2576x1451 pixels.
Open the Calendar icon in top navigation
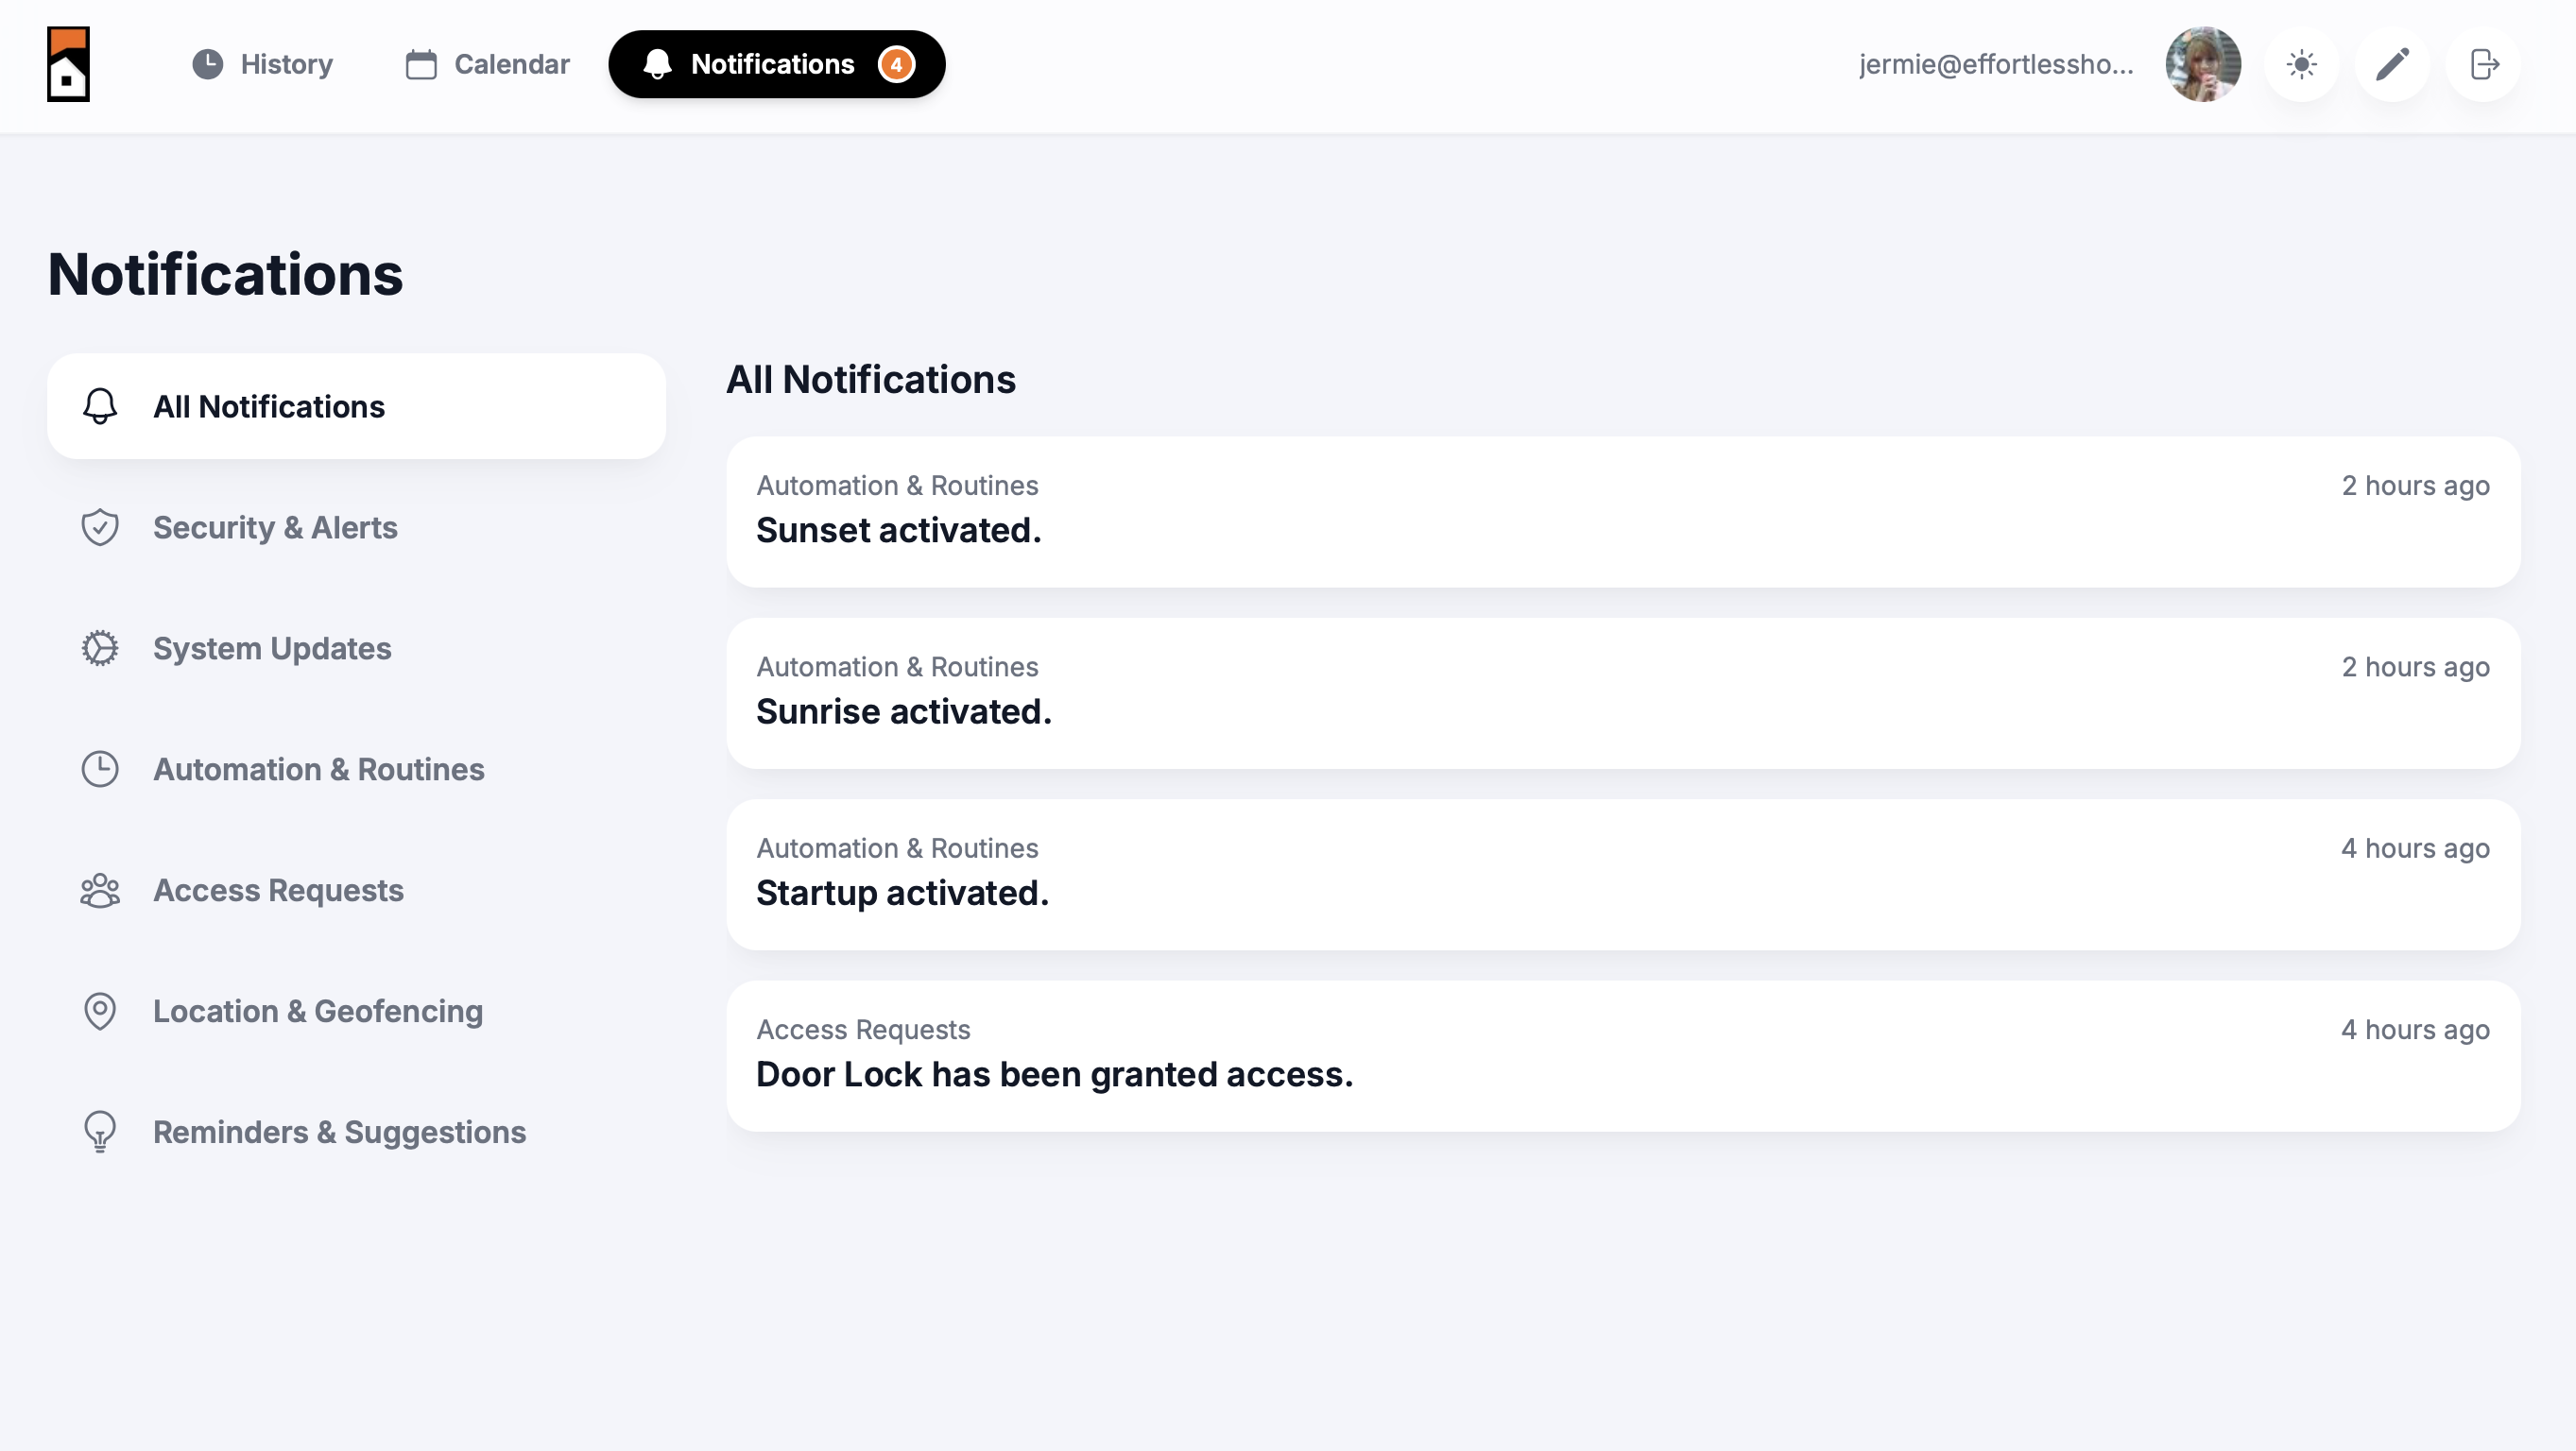point(422,64)
